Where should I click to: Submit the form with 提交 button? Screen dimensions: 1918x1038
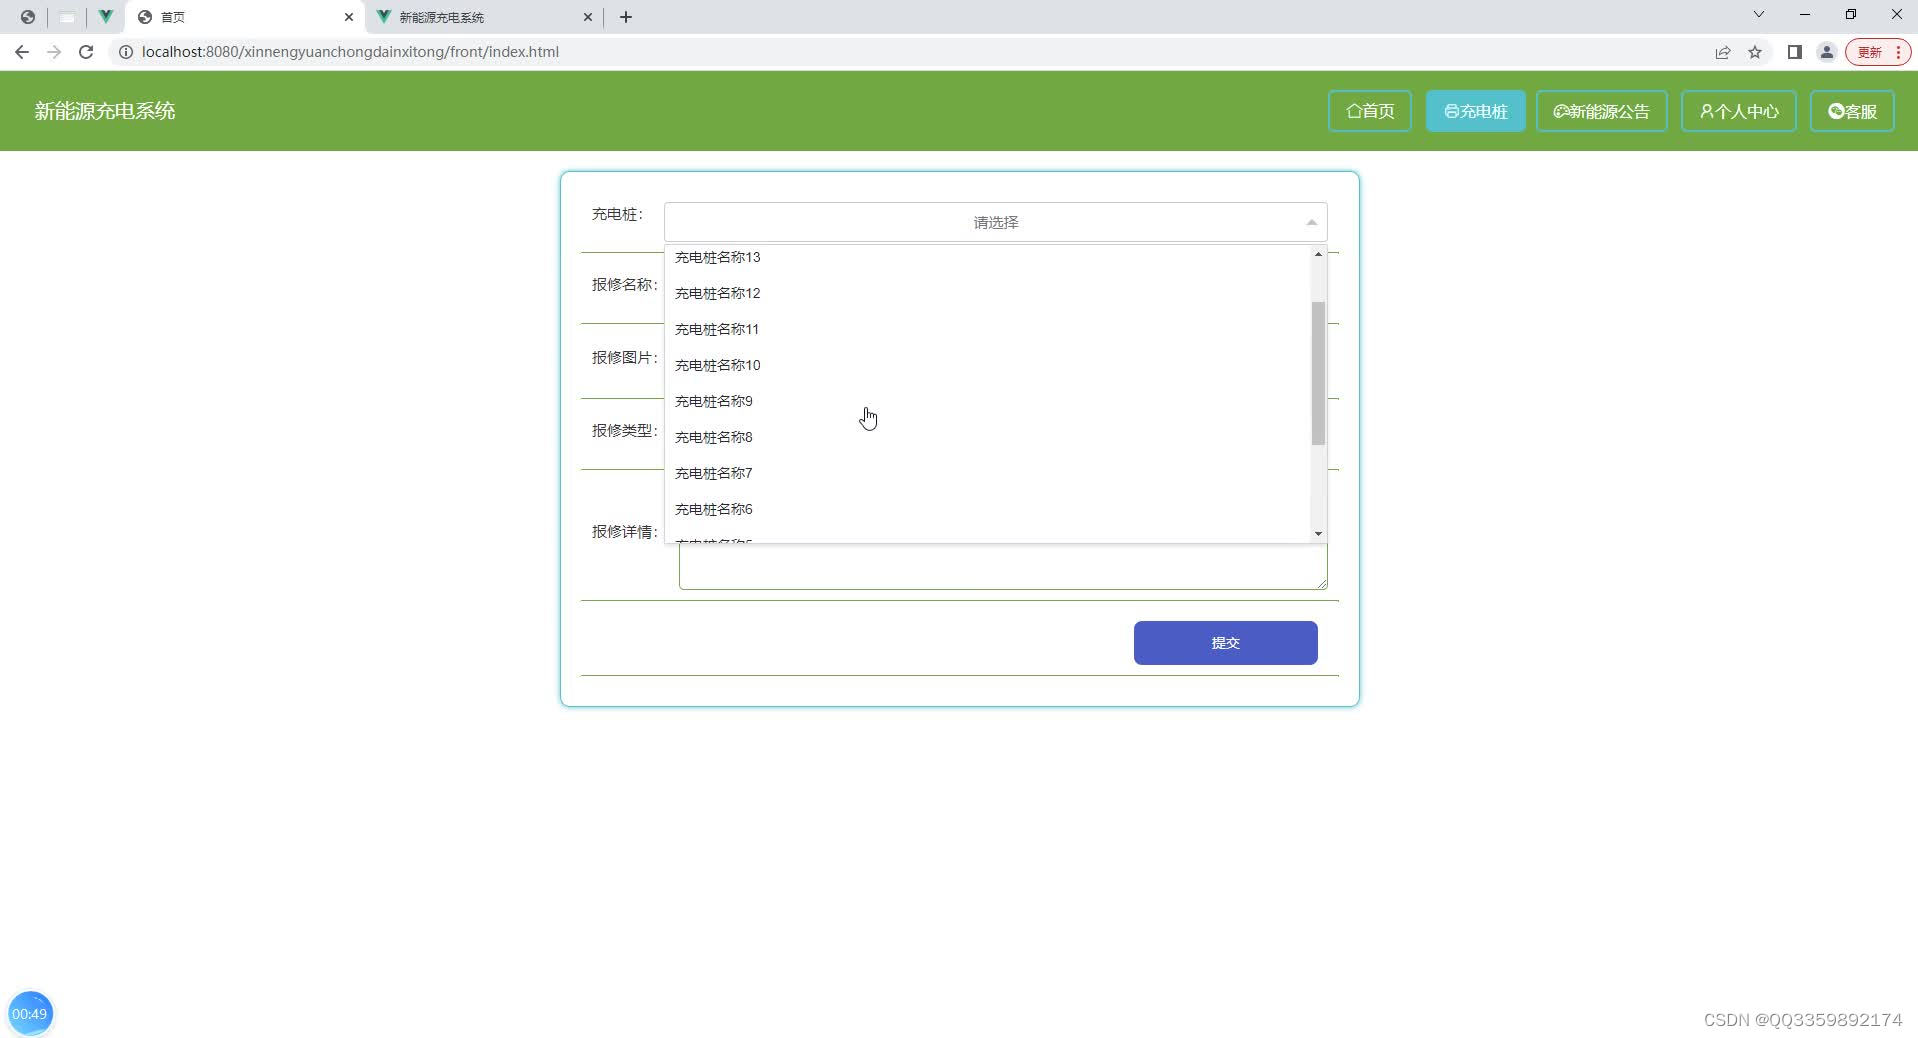1226,643
